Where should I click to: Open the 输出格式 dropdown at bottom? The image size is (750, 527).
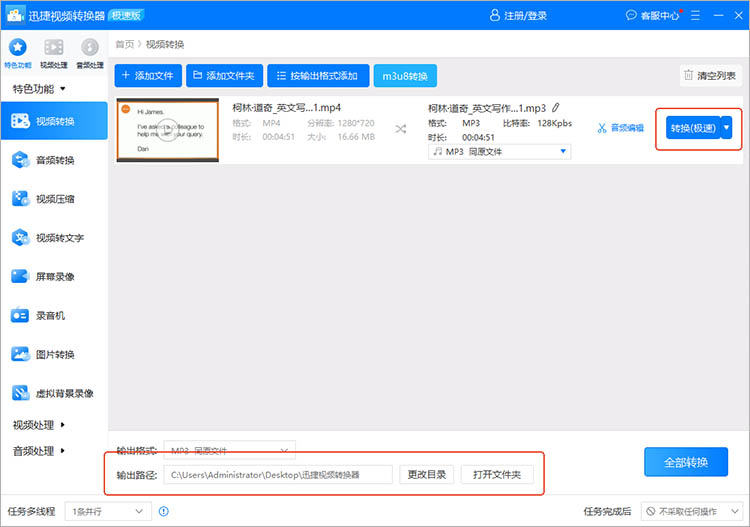(x=230, y=450)
